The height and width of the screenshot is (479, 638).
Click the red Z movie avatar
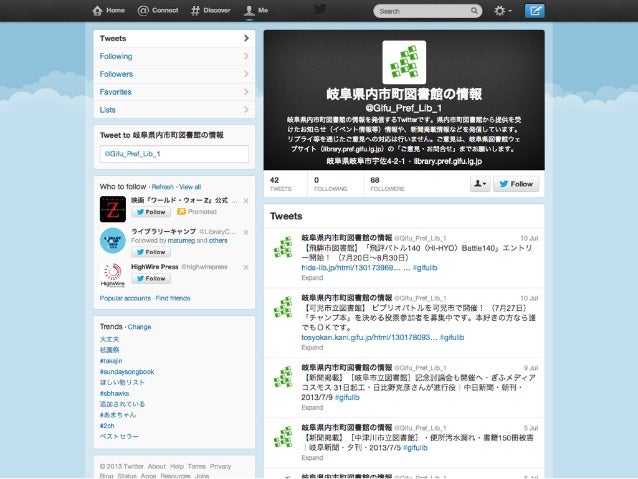point(113,209)
